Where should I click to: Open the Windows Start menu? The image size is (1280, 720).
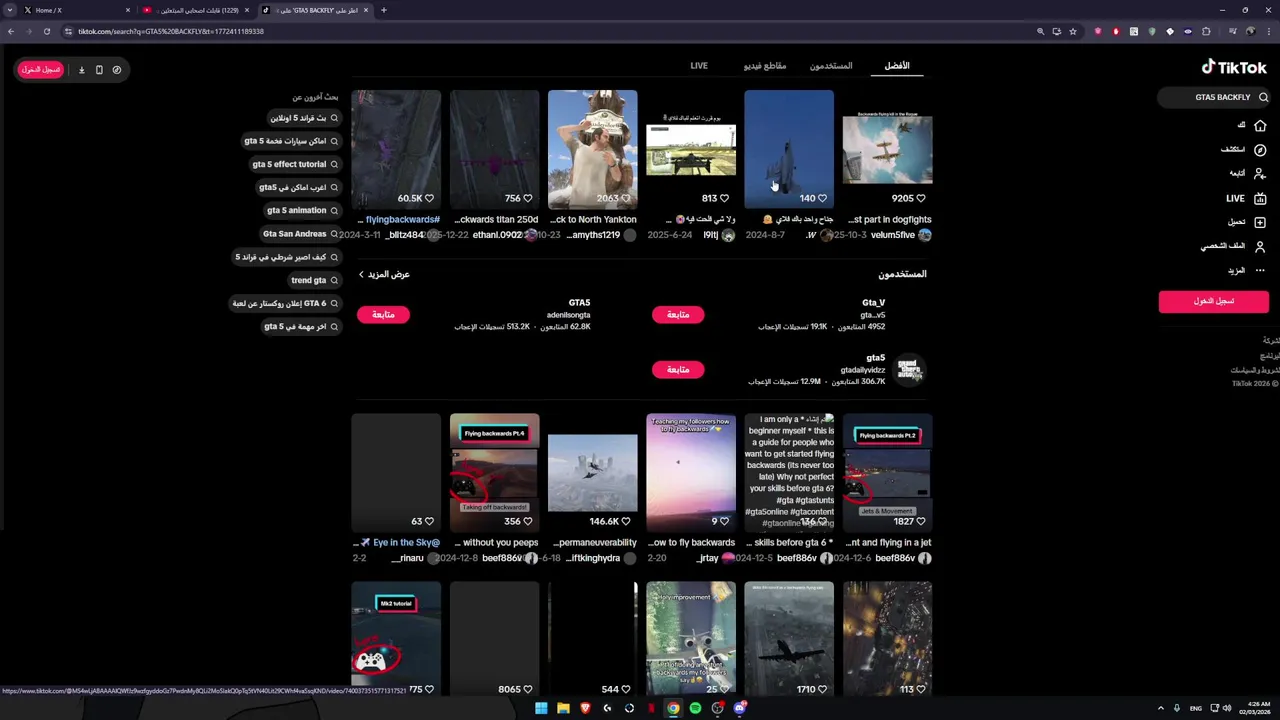click(x=541, y=708)
